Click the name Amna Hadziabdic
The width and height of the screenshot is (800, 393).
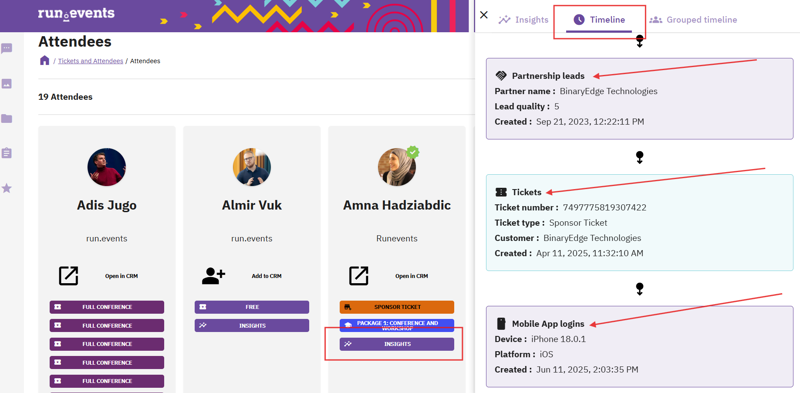(x=397, y=205)
